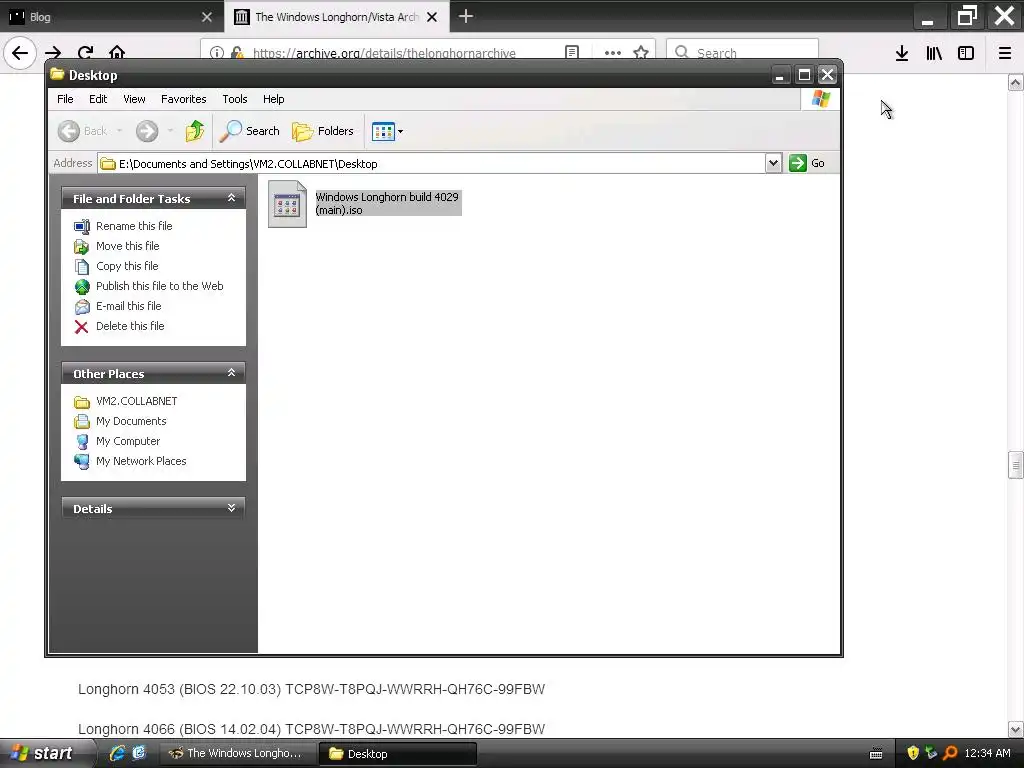Open Back history dropdown arrow

click(120, 131)
